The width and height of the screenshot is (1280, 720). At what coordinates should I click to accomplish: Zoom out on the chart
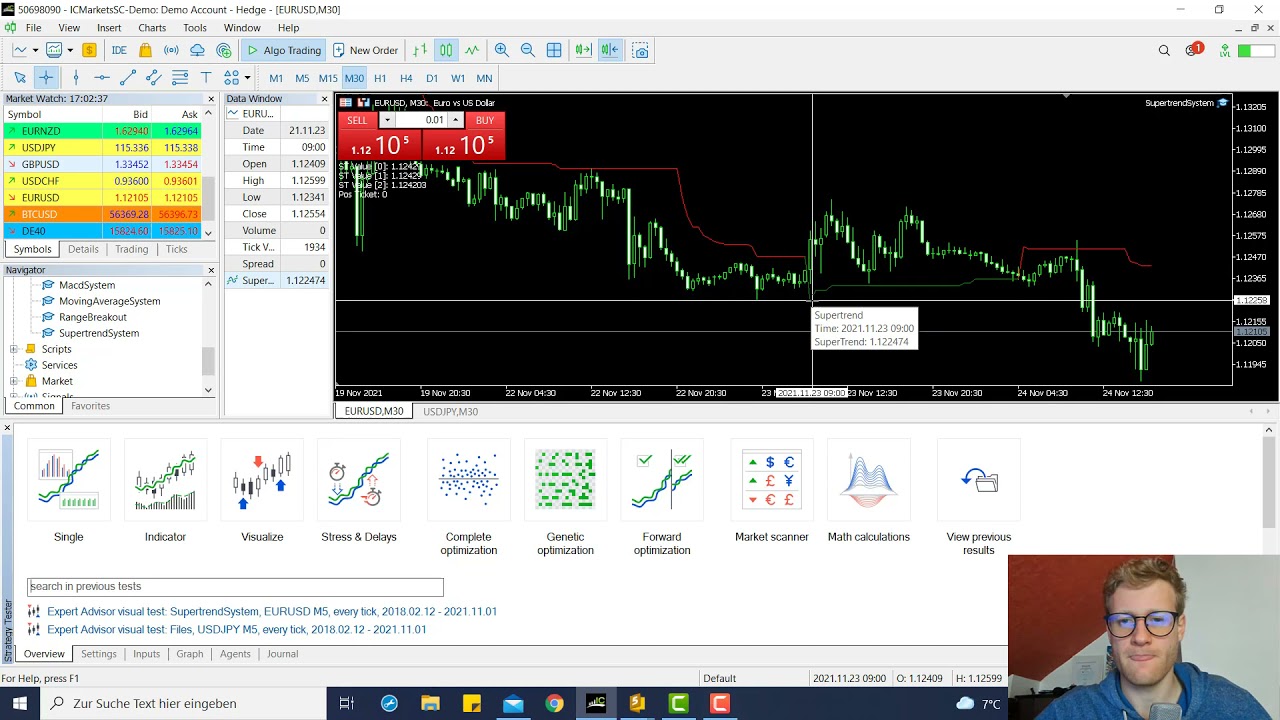pos(528,50)
